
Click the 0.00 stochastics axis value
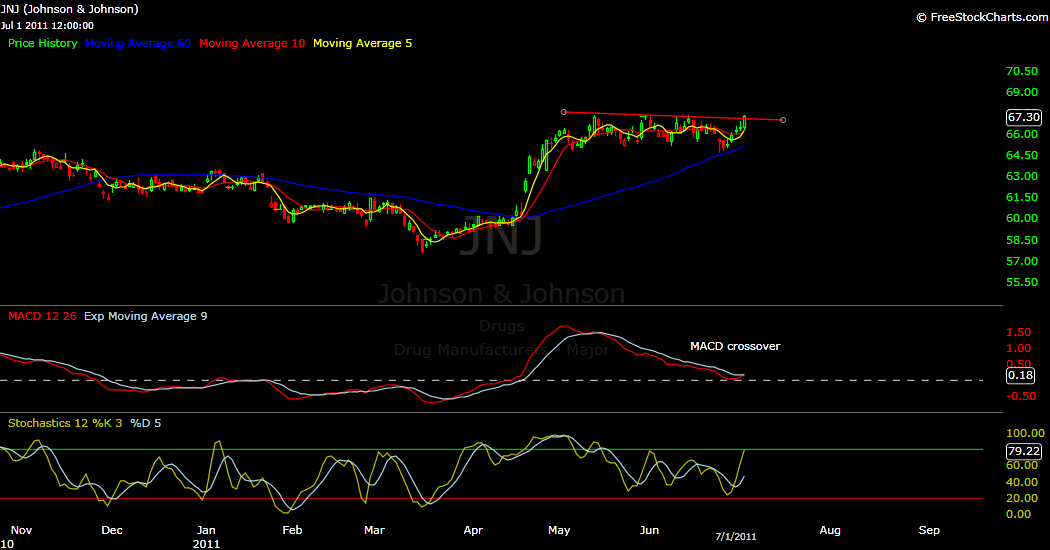point(1019,514)
